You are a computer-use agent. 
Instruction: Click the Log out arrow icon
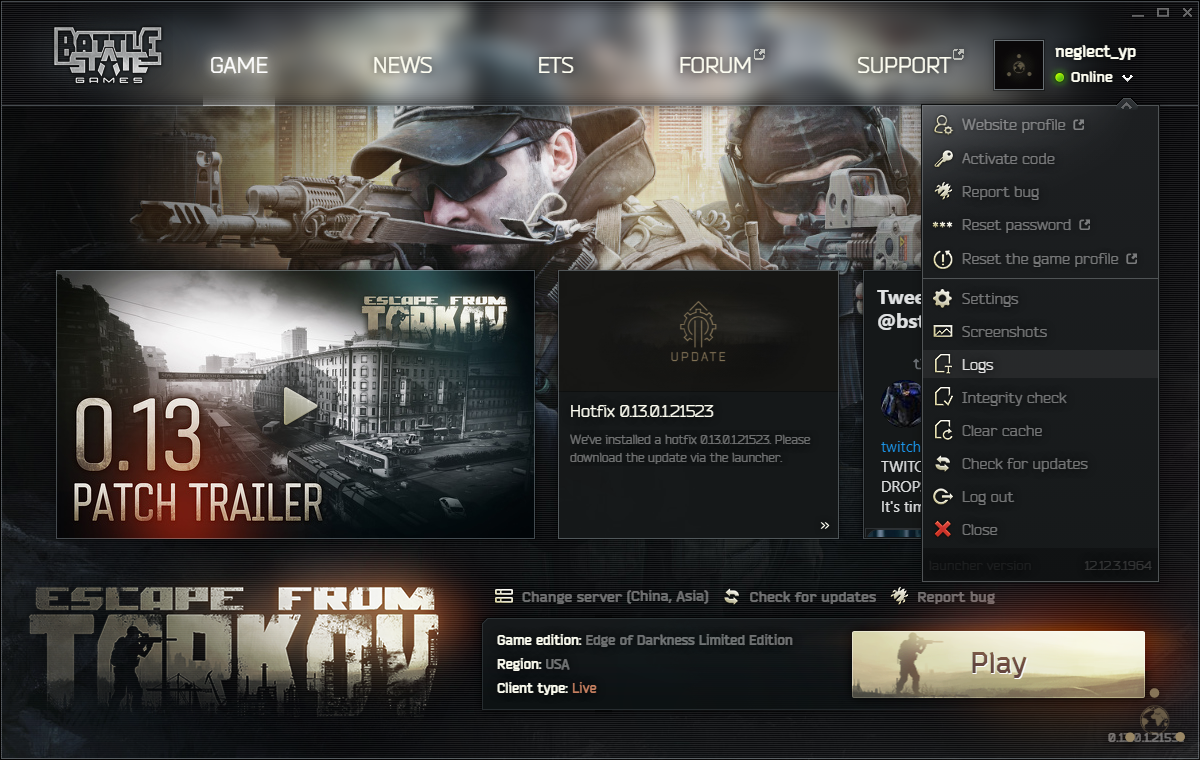[943, 496]
